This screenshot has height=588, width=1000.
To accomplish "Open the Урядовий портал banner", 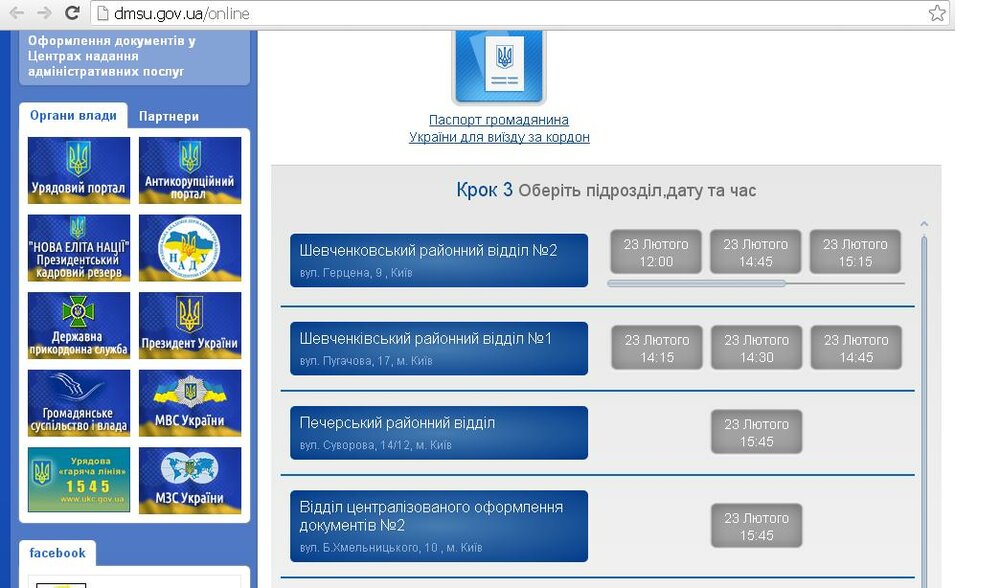I will (x=79, y=170).
